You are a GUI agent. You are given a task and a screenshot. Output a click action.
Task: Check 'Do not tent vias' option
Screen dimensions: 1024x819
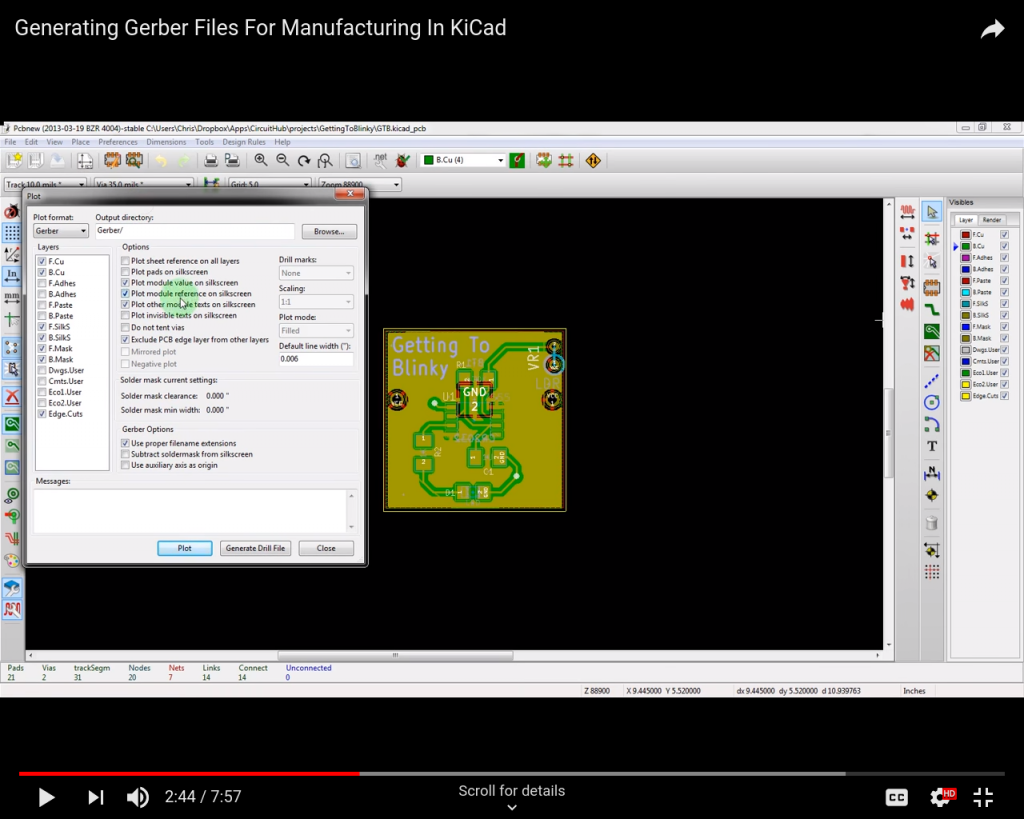click(x=125, y=327)
